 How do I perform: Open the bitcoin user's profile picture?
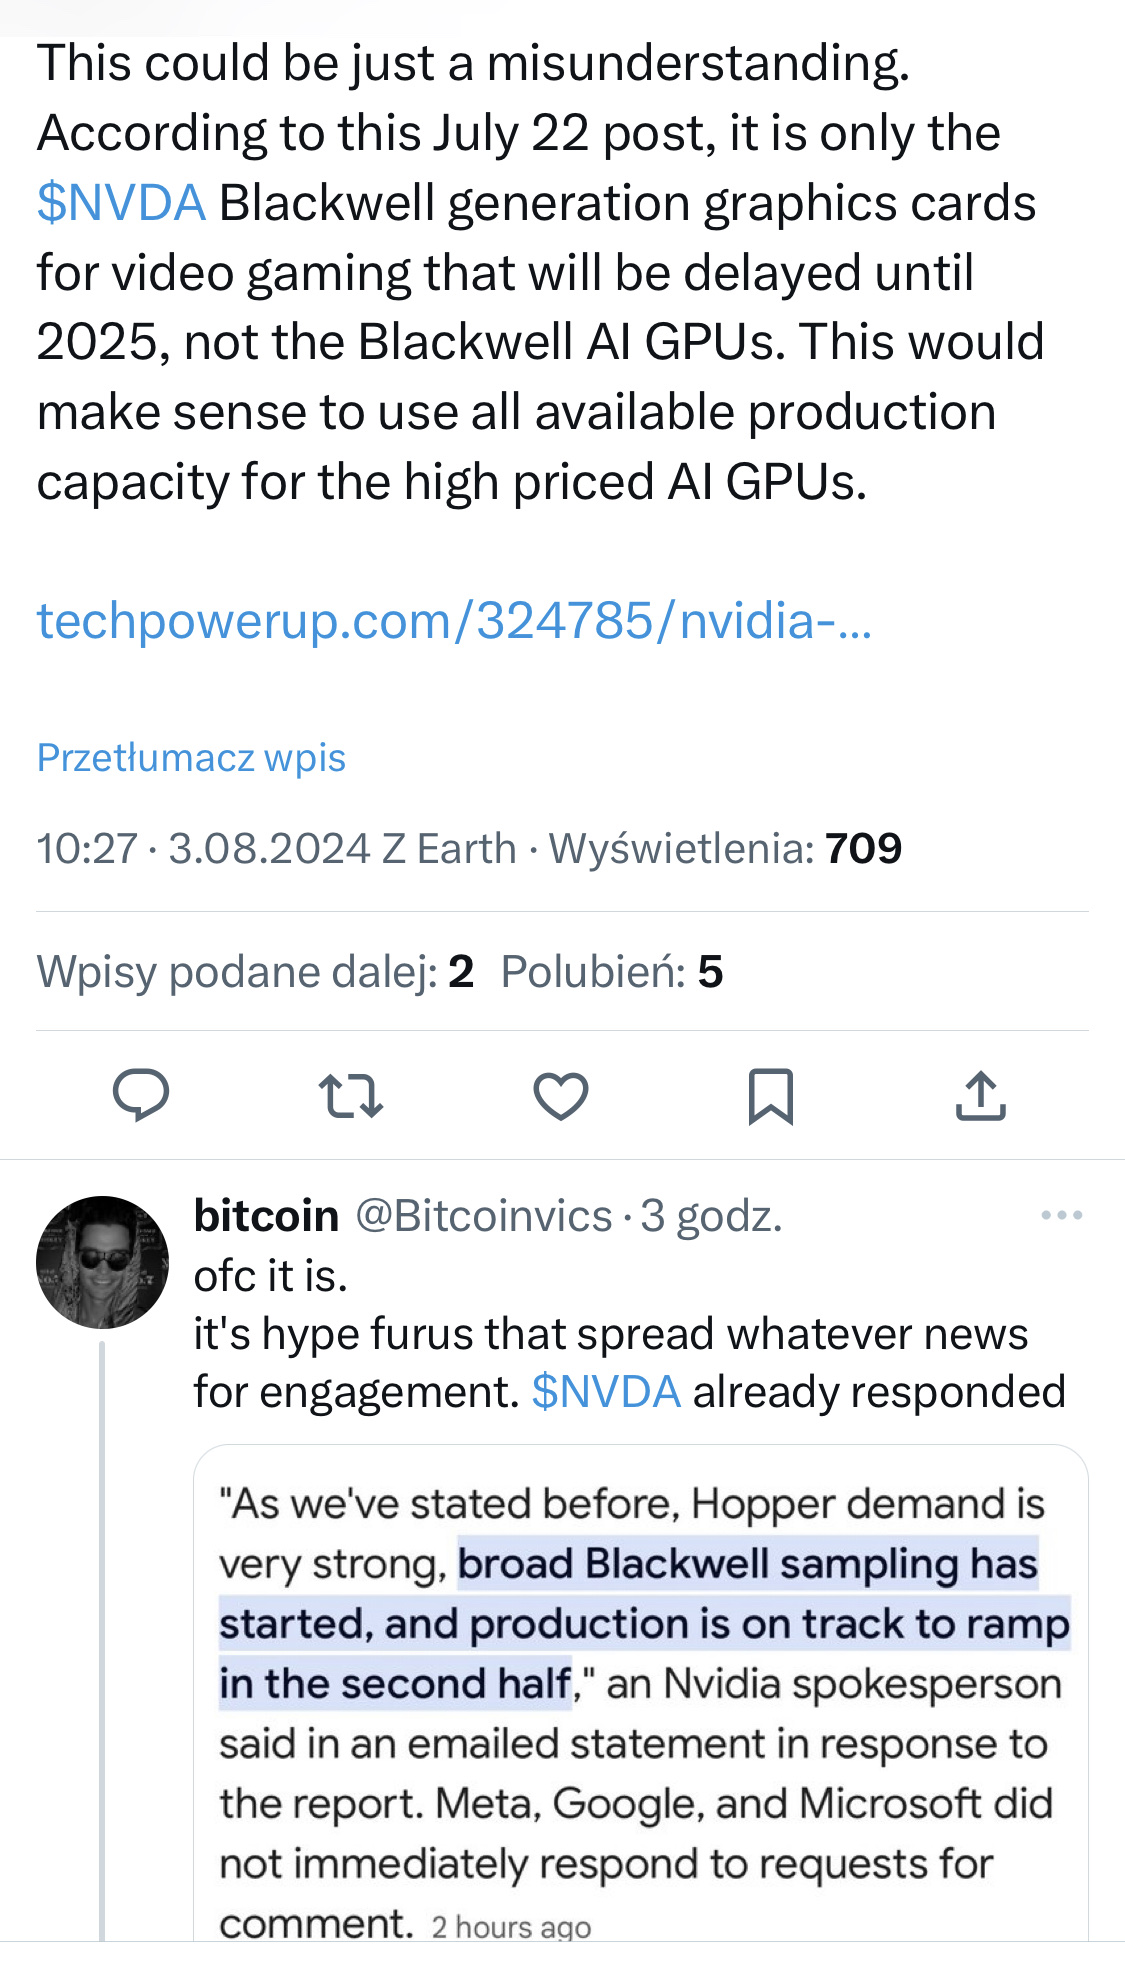click(102, 1262)
